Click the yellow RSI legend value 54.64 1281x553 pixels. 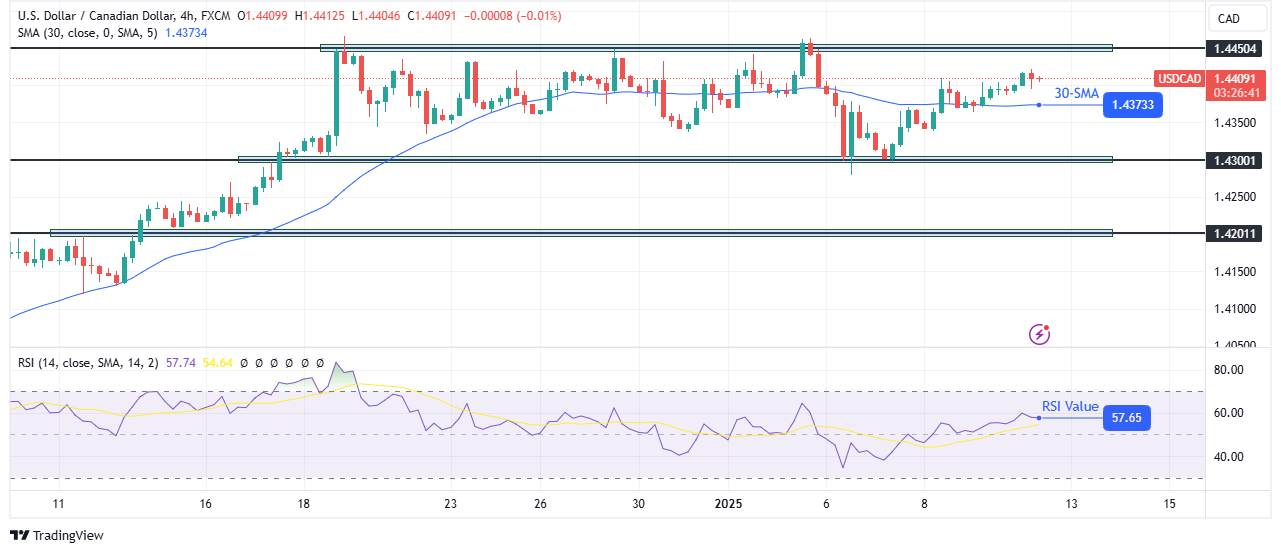(218, 362)
